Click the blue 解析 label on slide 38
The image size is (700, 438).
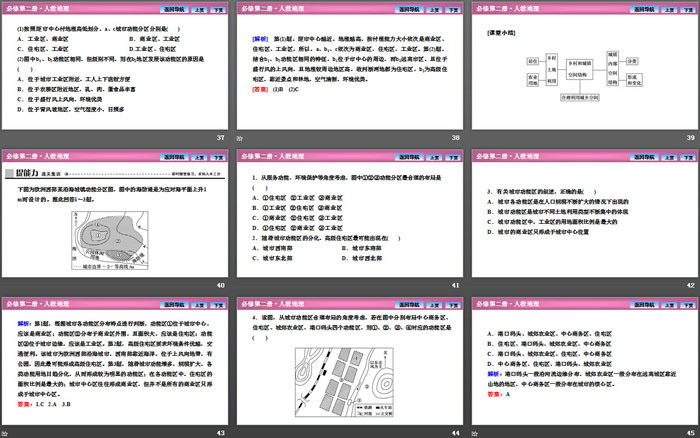click(x=260, y=39)
